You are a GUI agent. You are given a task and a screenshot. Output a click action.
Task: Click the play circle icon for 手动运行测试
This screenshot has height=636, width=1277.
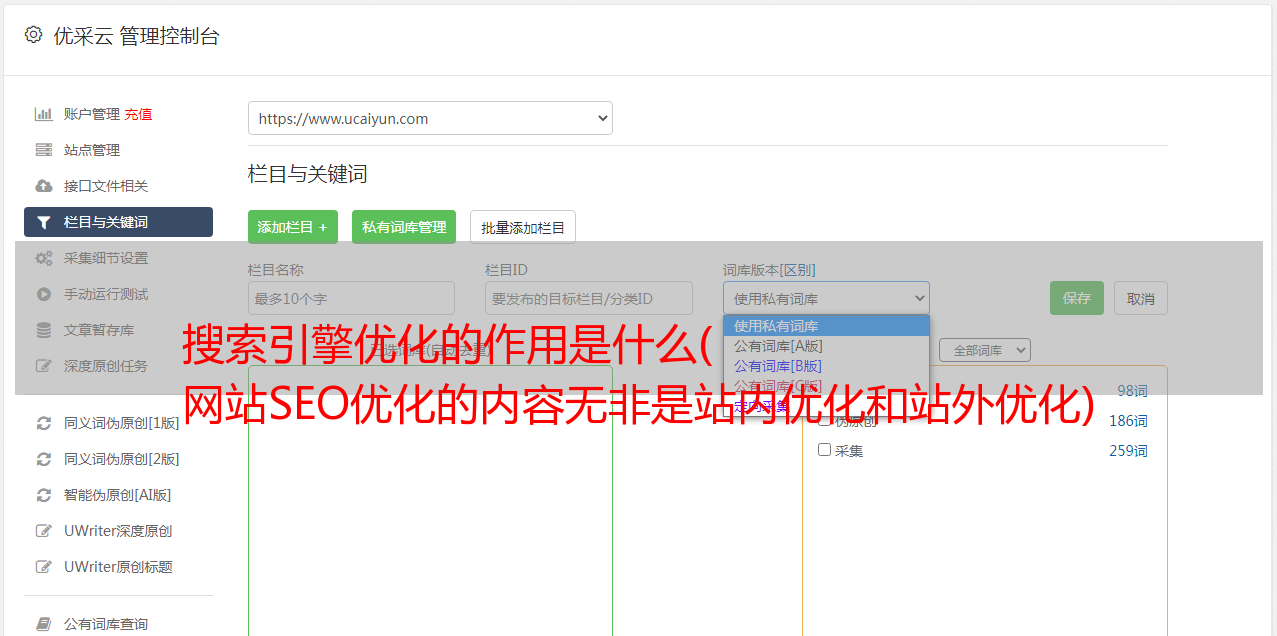tap(44, 294)
